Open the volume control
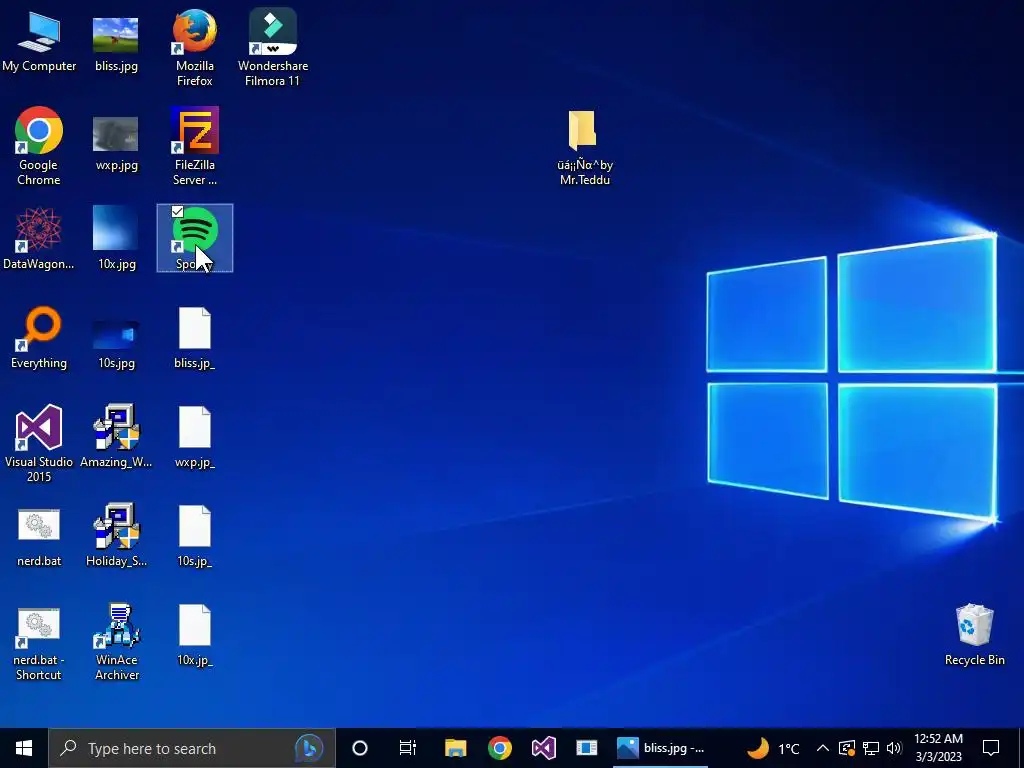The width and height of the screenshot is (1024, 768). click(894, 748)
